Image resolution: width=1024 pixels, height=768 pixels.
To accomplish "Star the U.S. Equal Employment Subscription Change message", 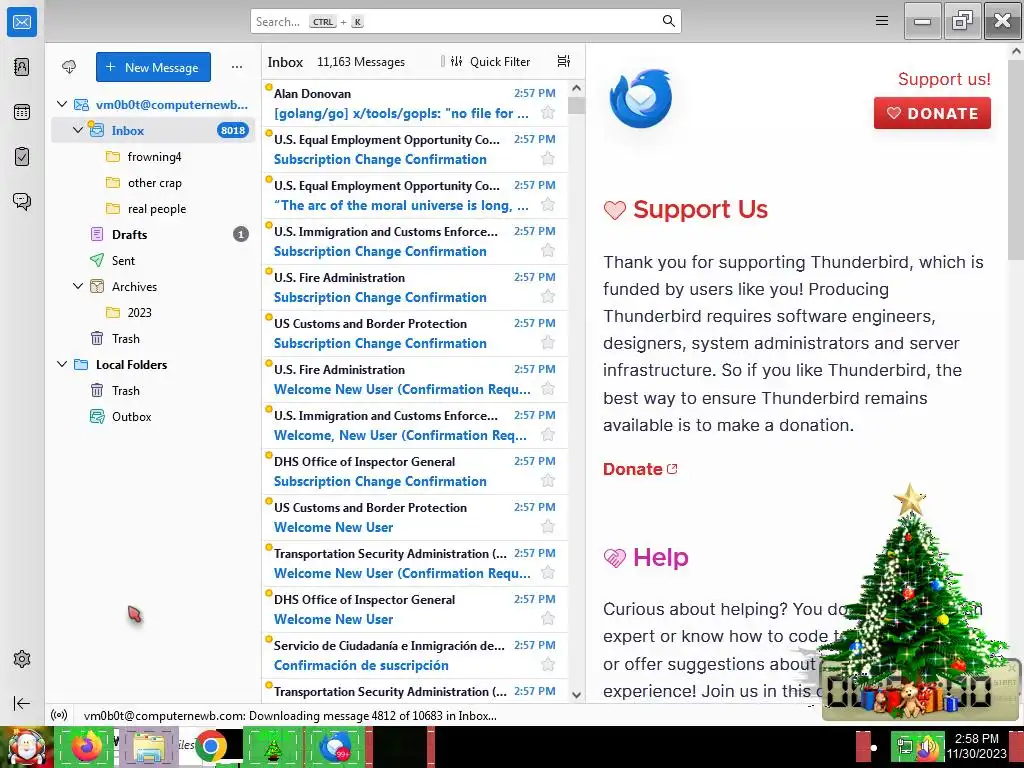I will pos(548,159).
